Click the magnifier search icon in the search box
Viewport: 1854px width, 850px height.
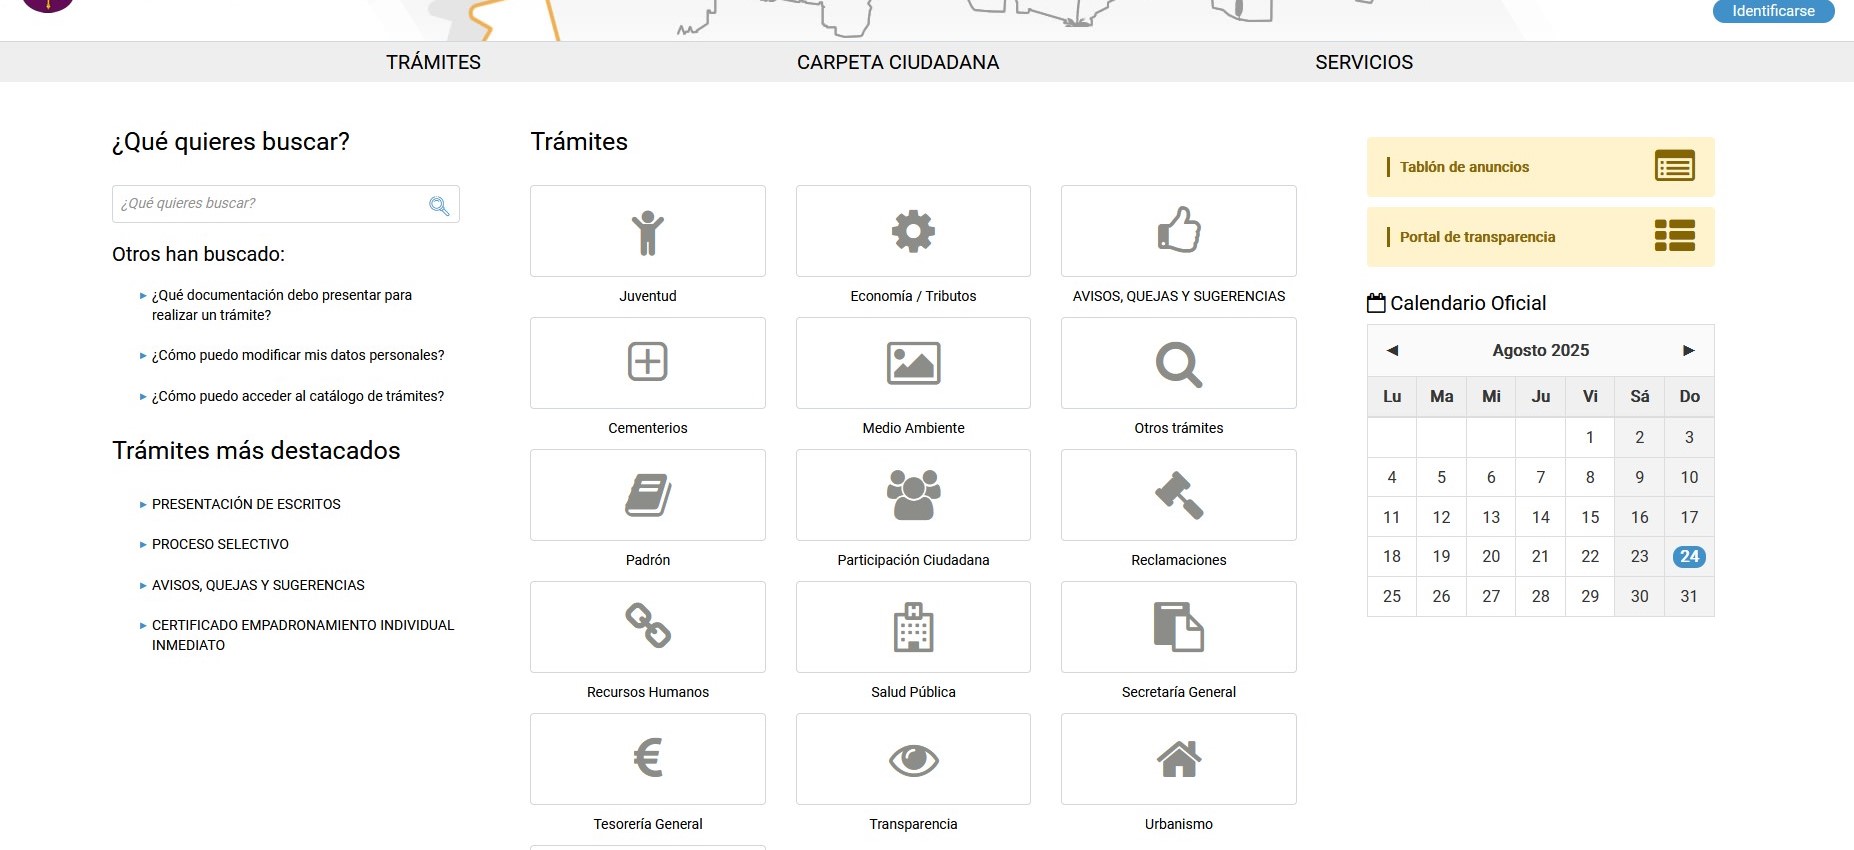click(x=438, y=205)
